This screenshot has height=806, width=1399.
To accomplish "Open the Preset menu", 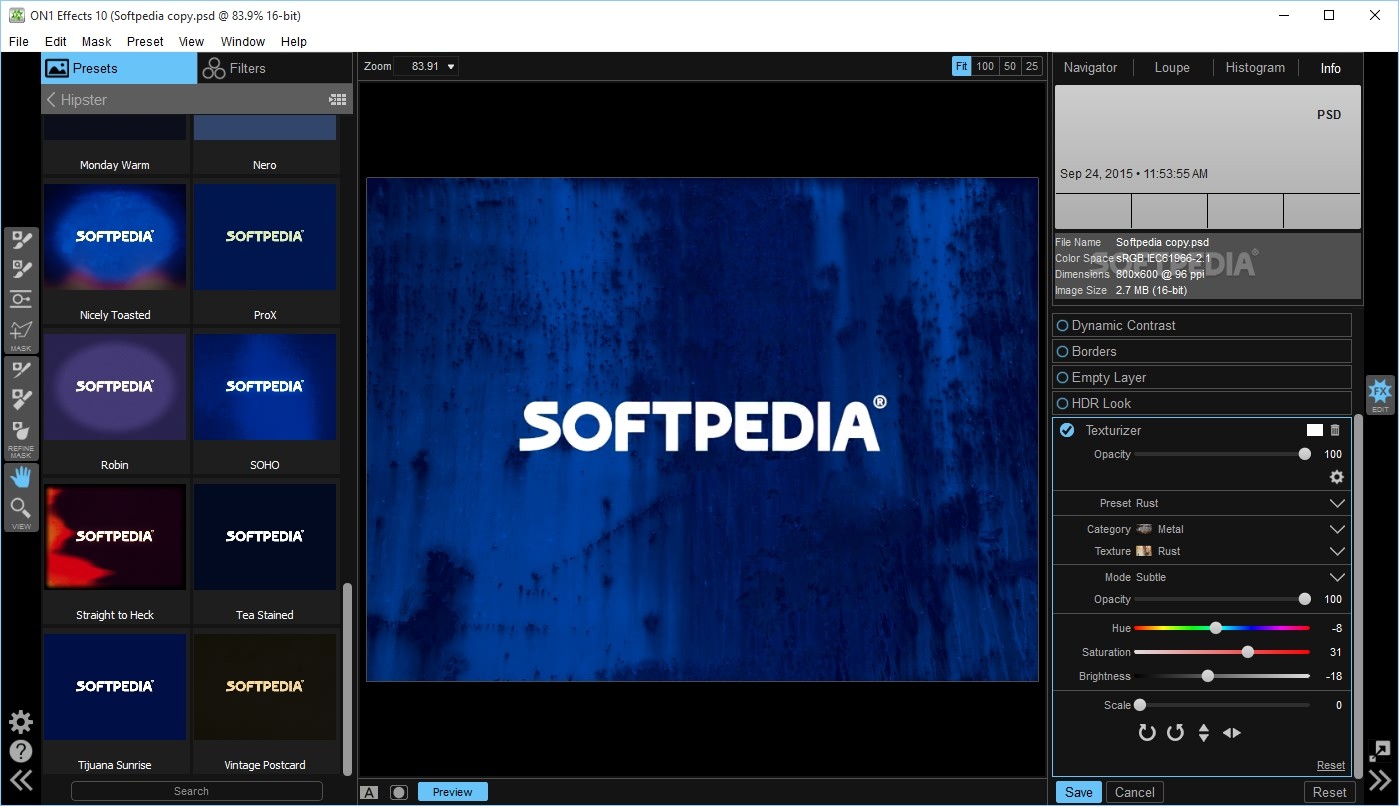I will click(145, 42).
